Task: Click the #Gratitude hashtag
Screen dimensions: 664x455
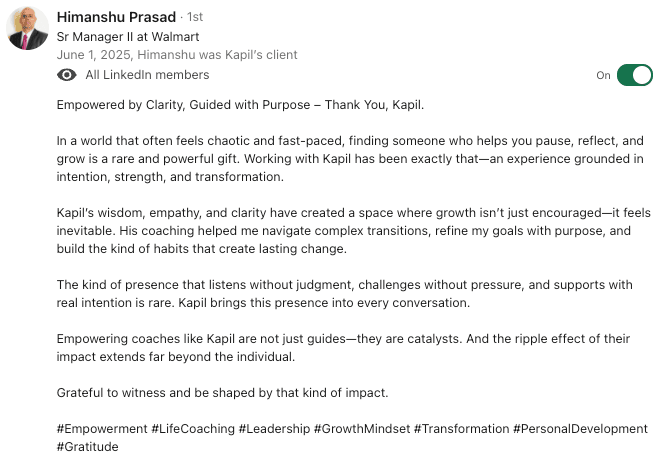Action: pos(87,447)
